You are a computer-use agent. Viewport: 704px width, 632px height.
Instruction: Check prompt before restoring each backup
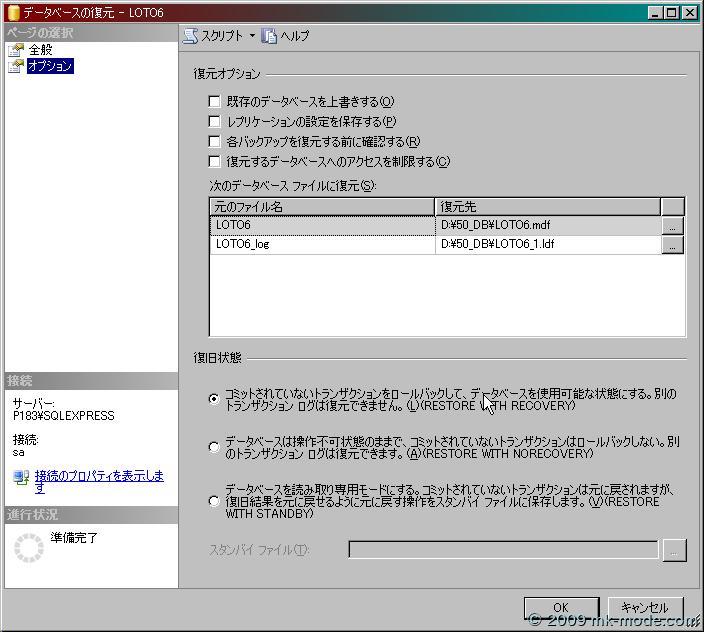click(x=214, y=141)
